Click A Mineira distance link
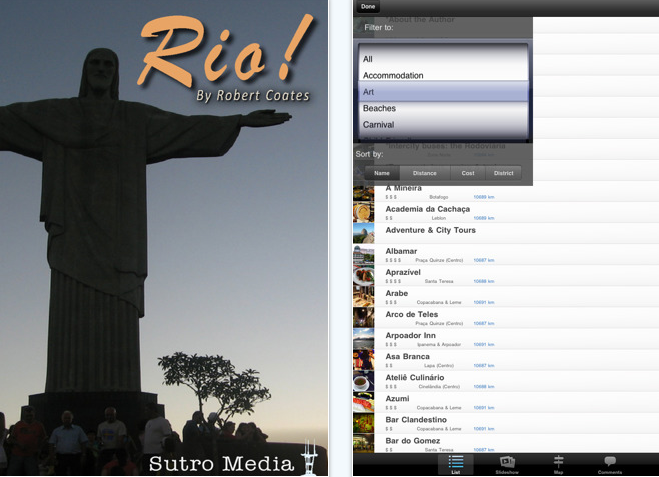 pyautogui.click(x=484, y=197)
